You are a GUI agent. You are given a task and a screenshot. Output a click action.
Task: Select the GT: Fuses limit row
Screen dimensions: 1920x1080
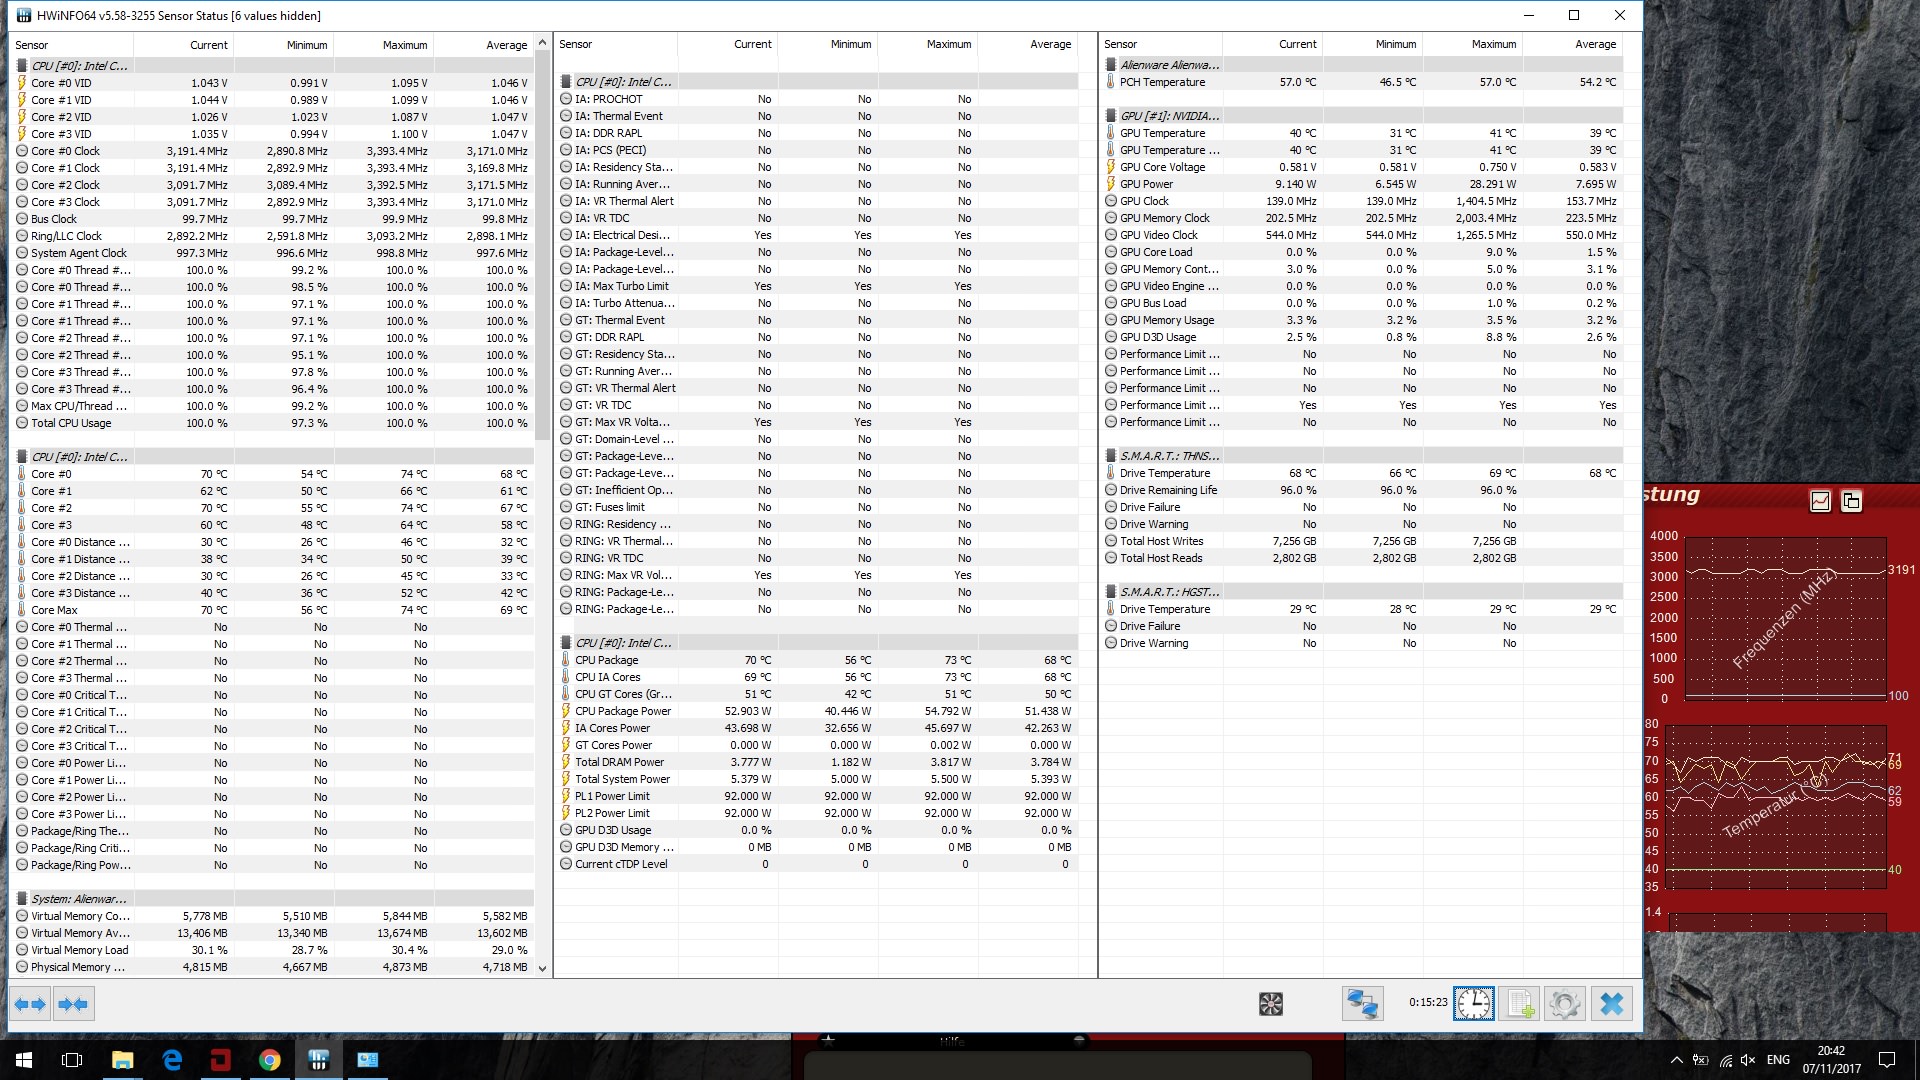click(817, 507)
